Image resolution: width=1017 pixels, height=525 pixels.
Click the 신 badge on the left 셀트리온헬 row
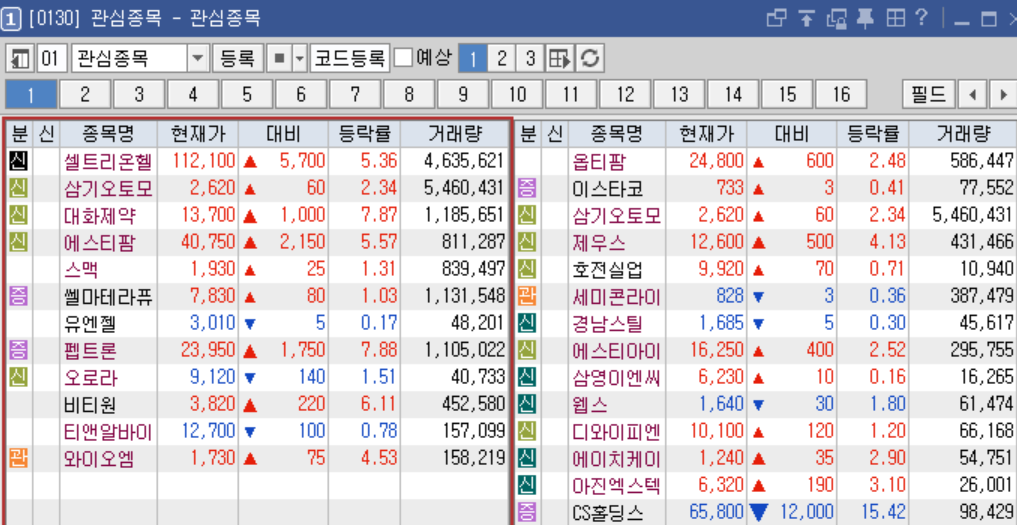pyautogui.click(x=19, y=160)
